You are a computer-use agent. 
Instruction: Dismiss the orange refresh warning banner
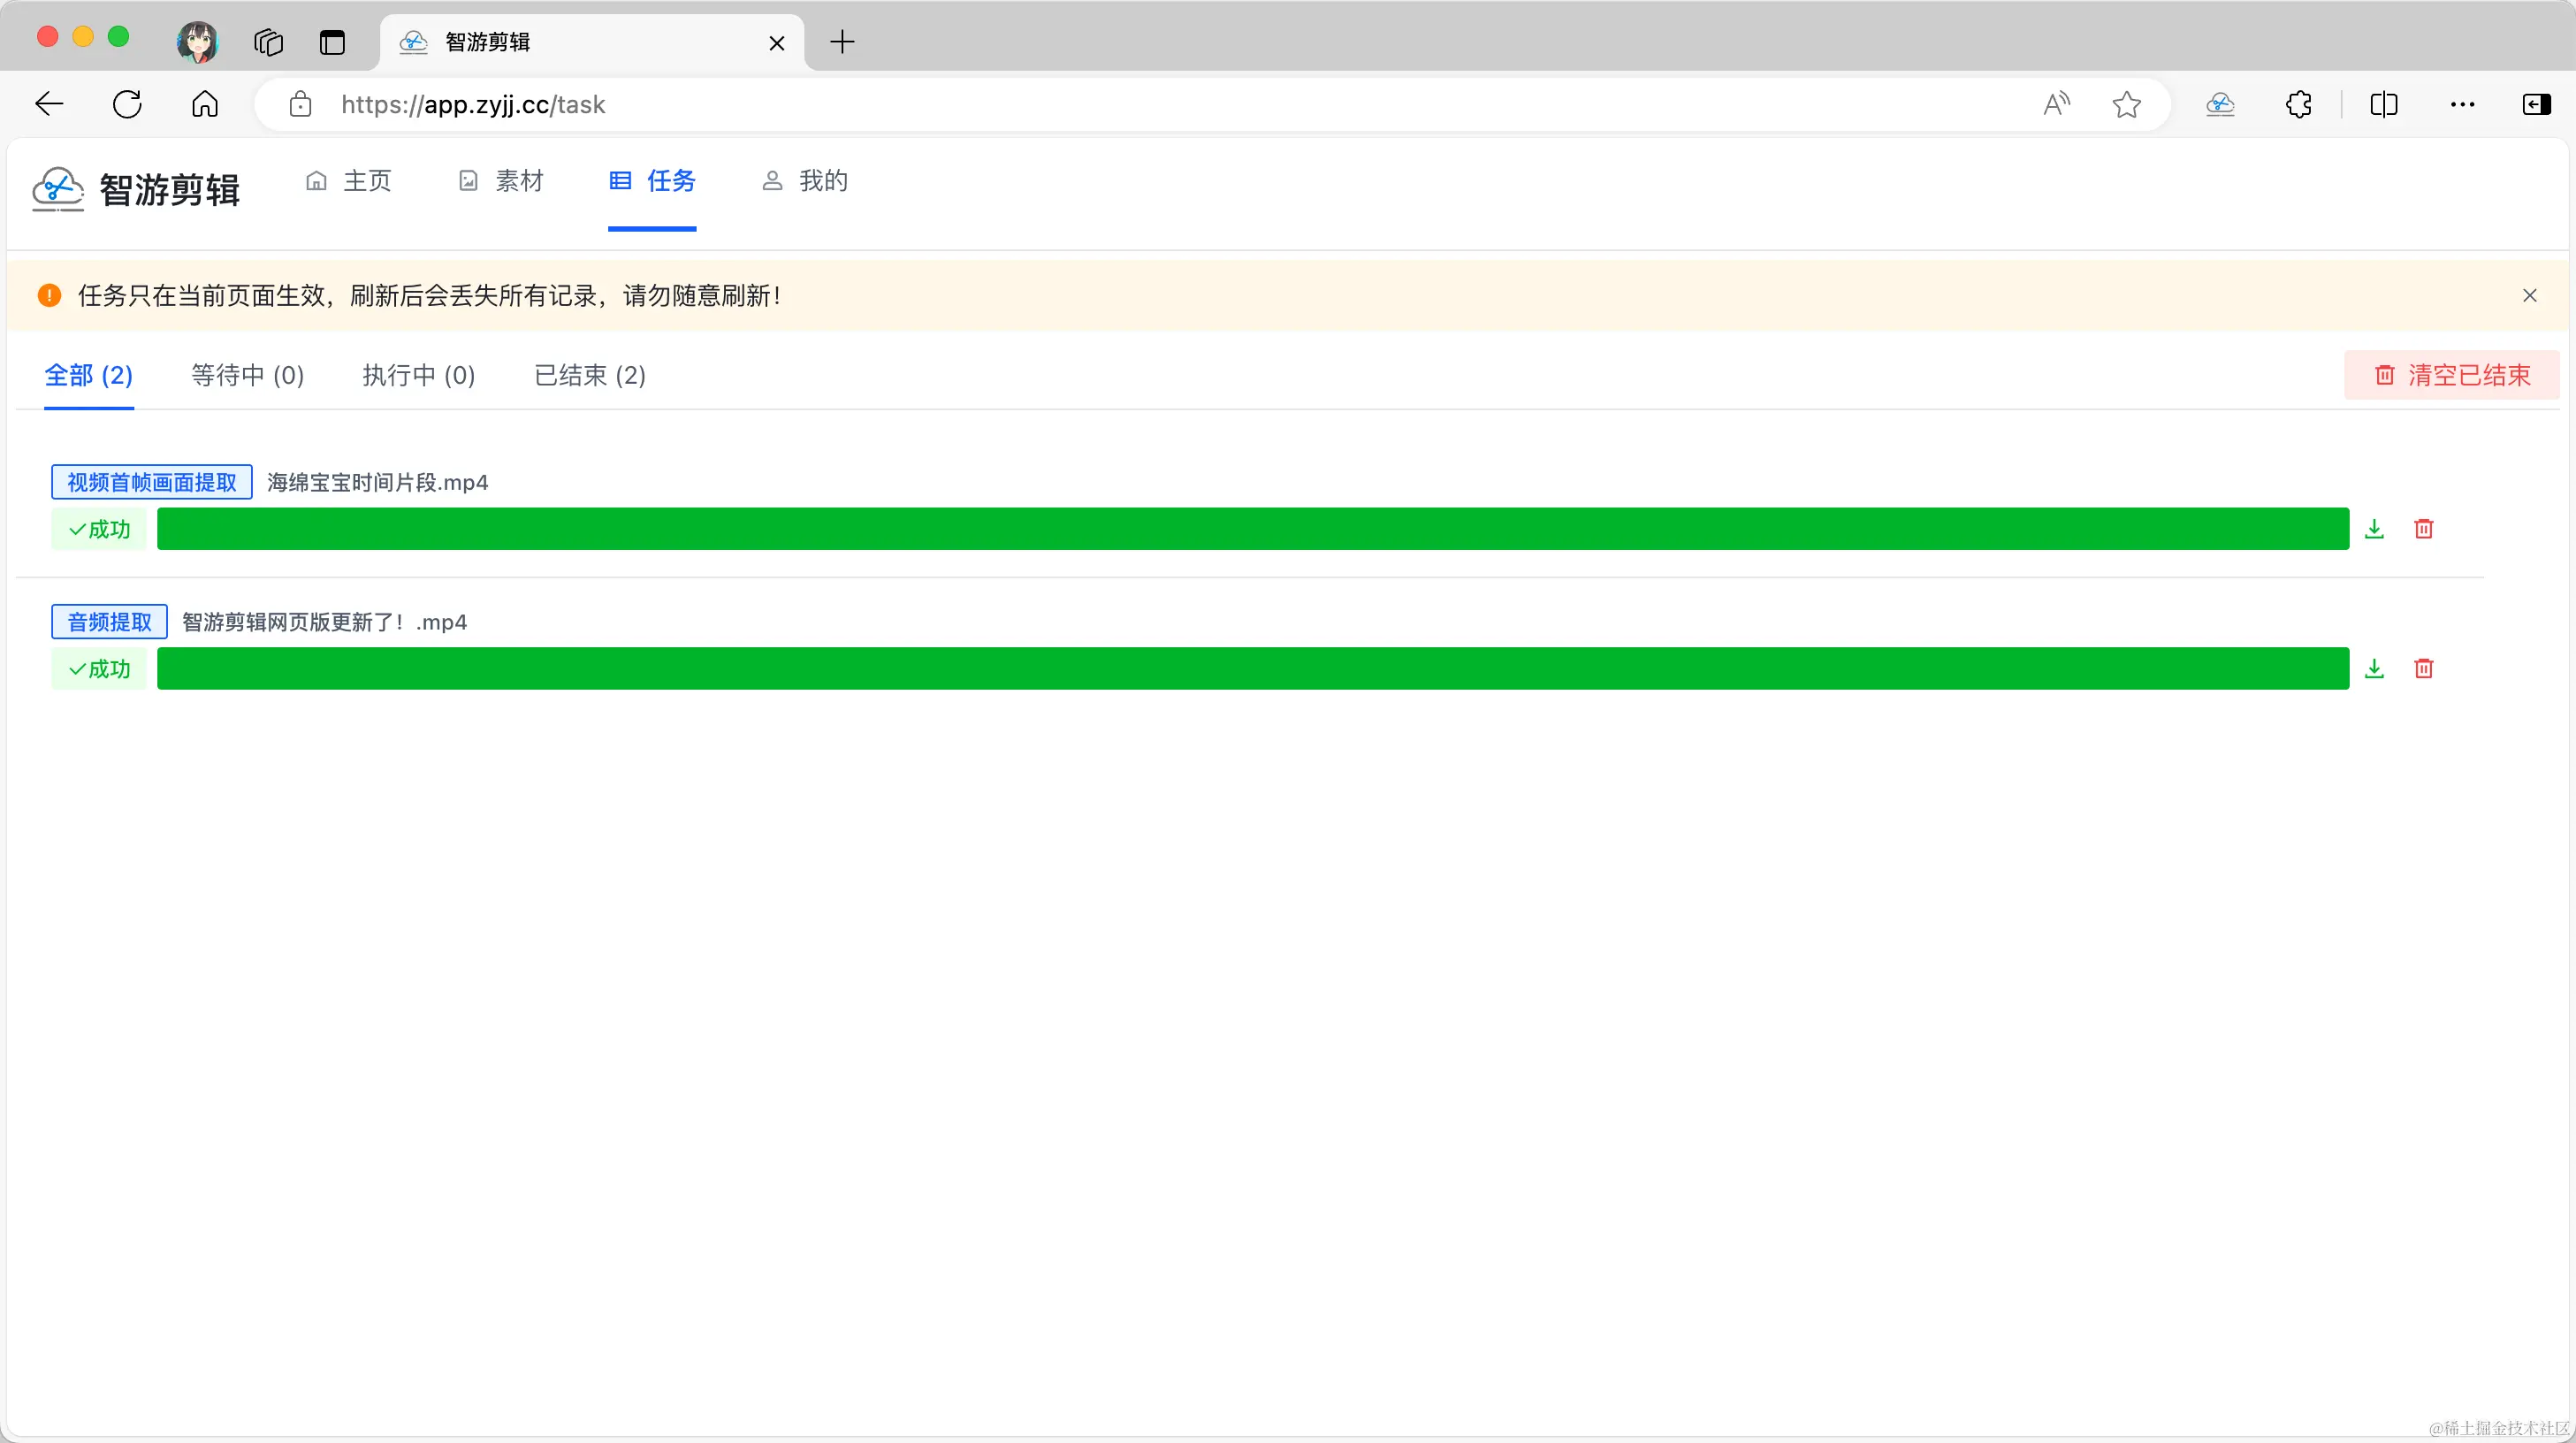coord(2529,295)
